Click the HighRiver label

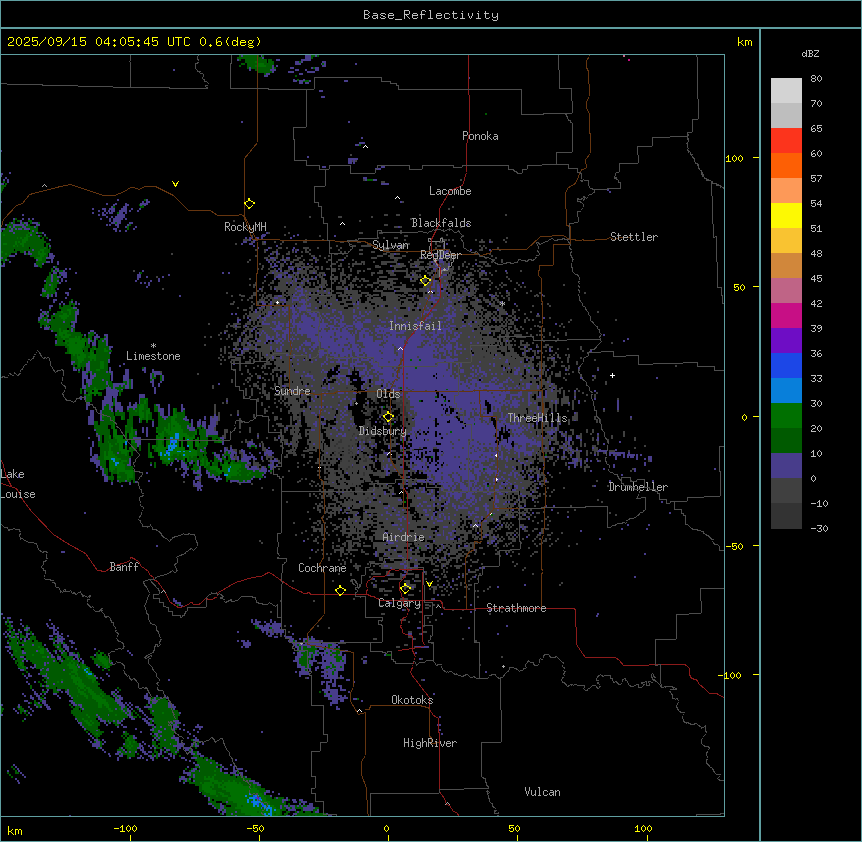tap(430, 743)
